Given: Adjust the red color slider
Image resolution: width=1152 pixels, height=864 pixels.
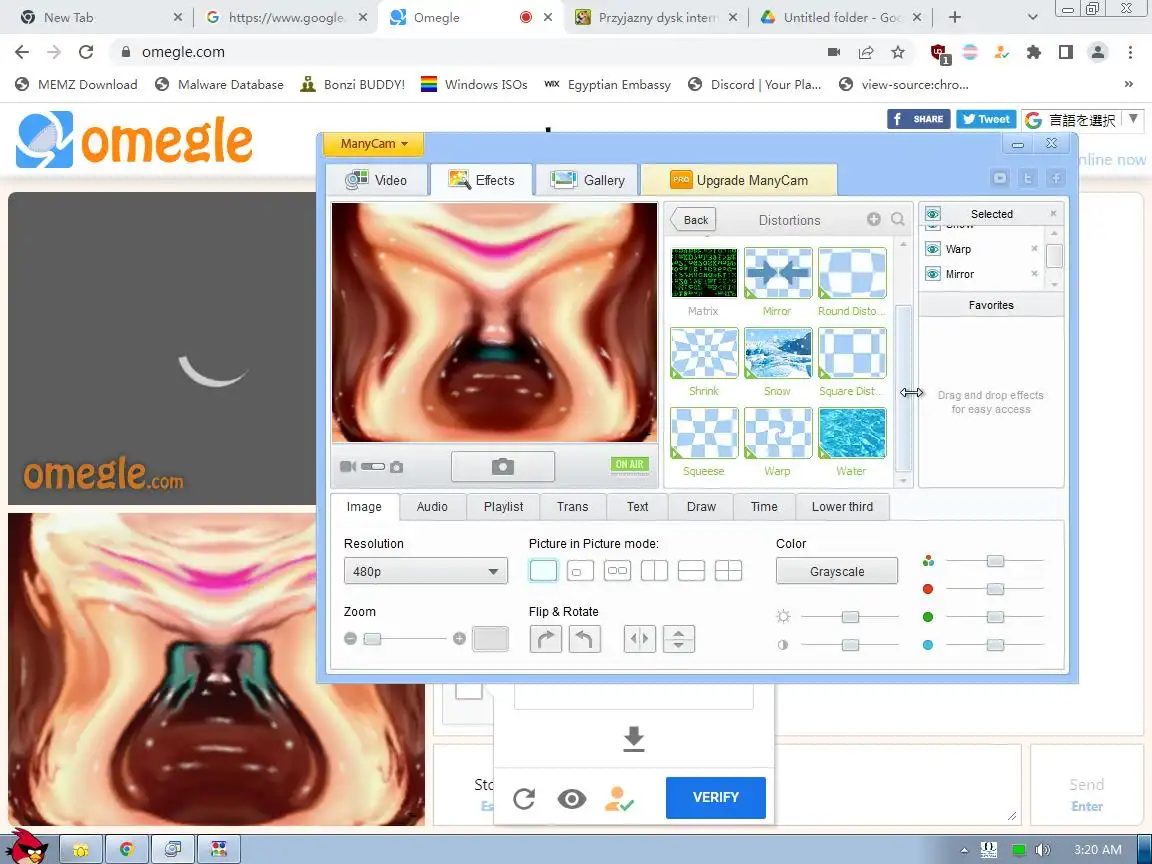Looking at the screenshot, I should point(995,589).
